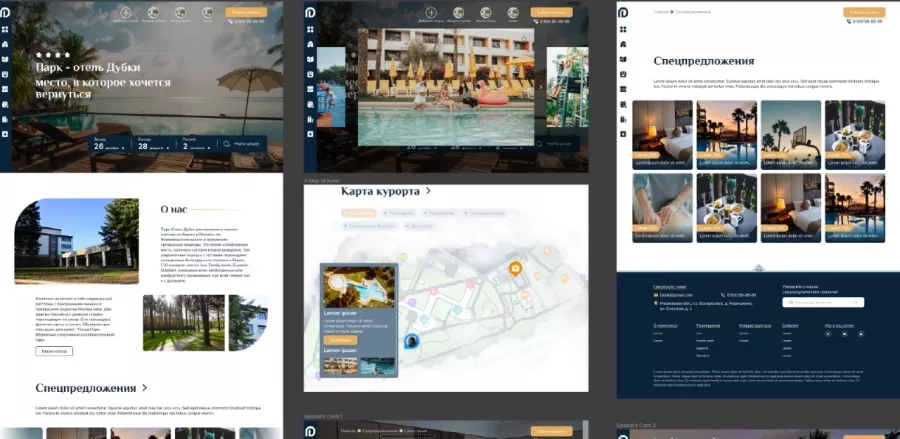Click the orange booking button in the first hero header
This screenshot has height=439, width=900.
[246, 11]
